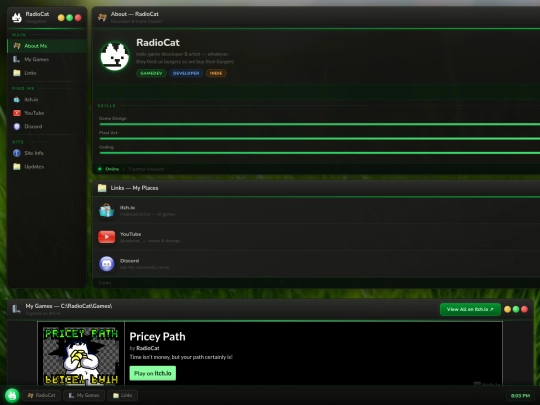Open the YouTube row in the Links window

click(316, 237)
